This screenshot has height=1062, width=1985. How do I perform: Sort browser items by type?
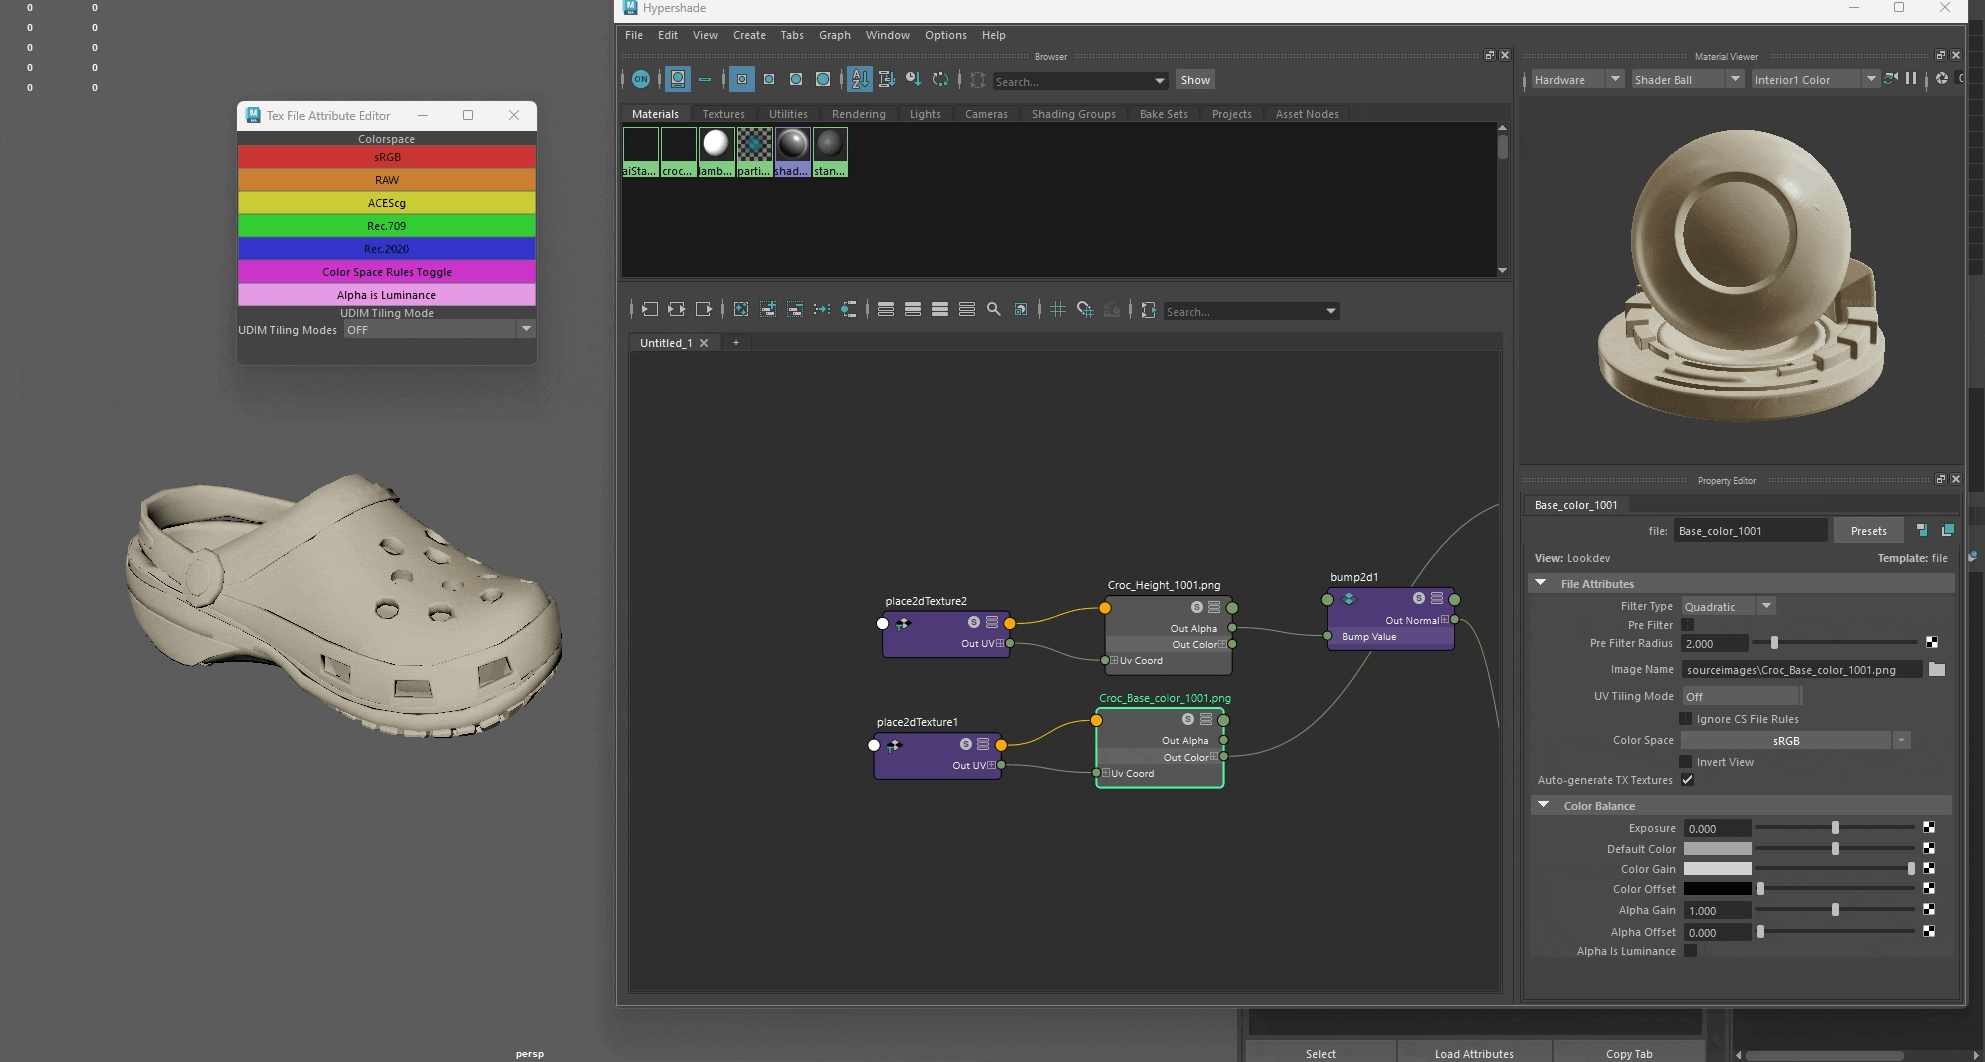click(x=886, y=79)
